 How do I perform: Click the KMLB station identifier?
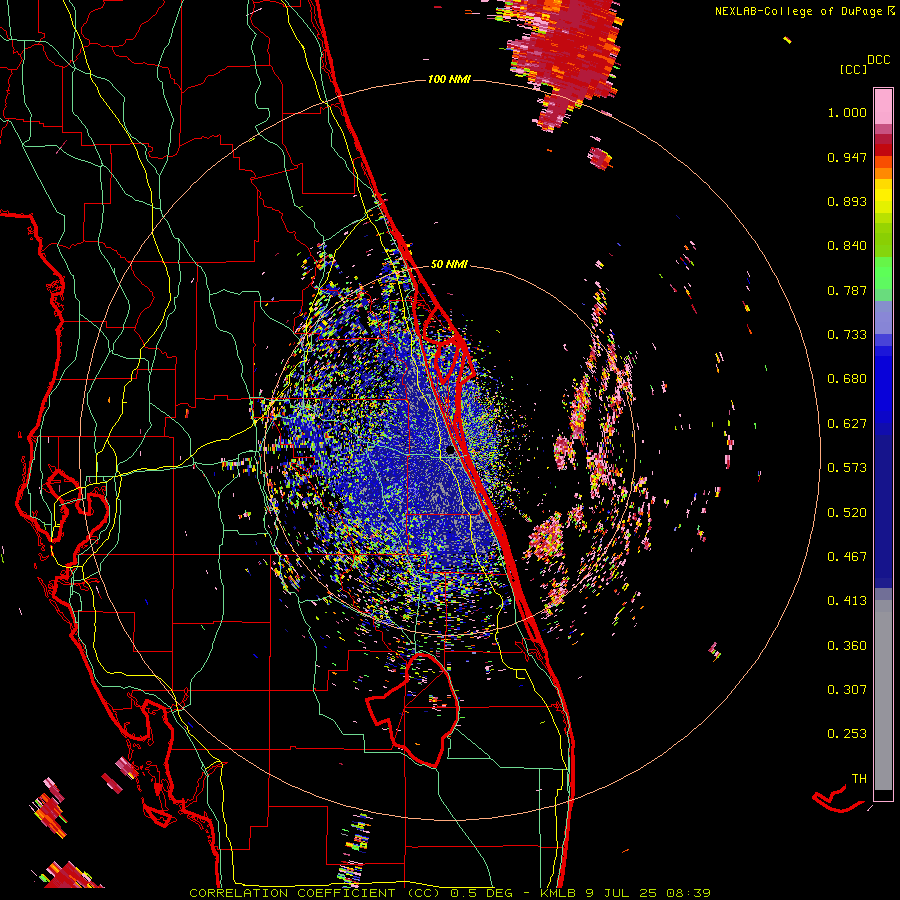tap(557, 893)
